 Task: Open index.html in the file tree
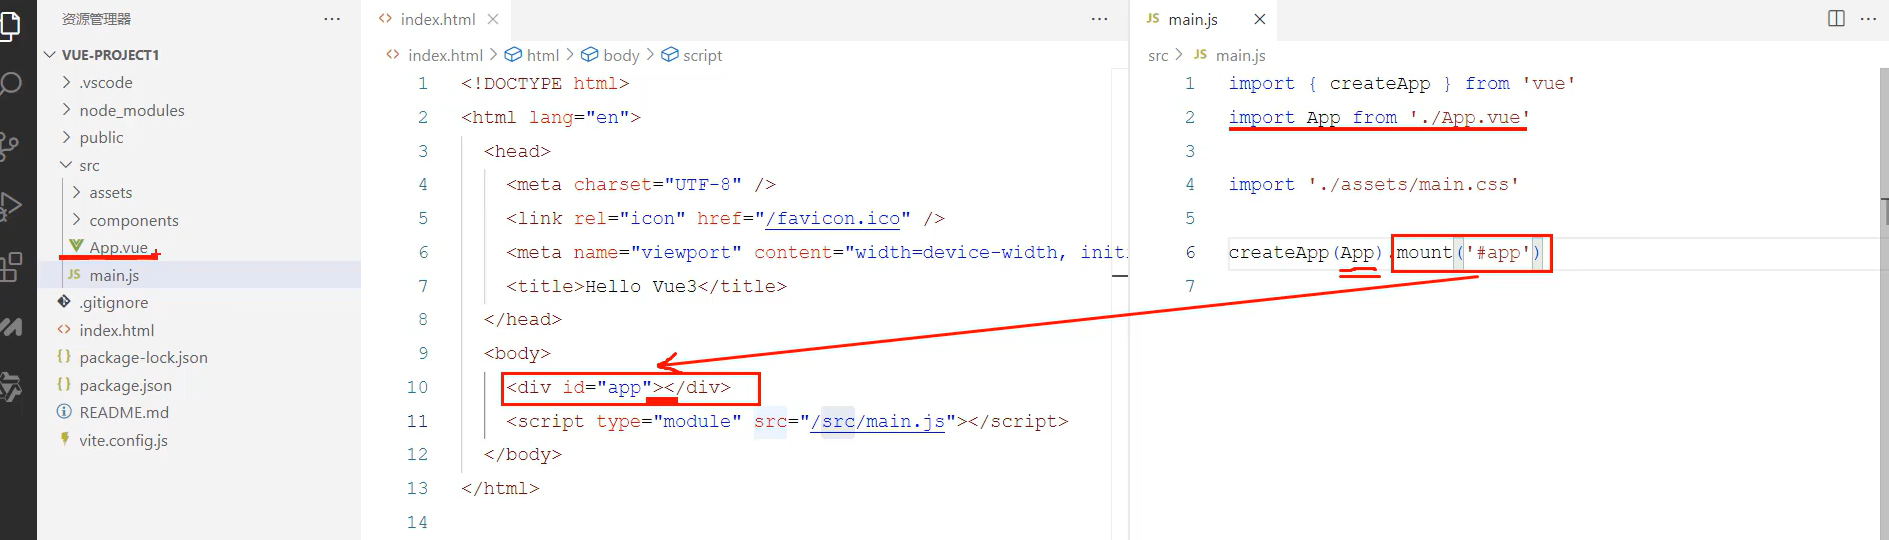pyautogui.click(x=117, y=330)
